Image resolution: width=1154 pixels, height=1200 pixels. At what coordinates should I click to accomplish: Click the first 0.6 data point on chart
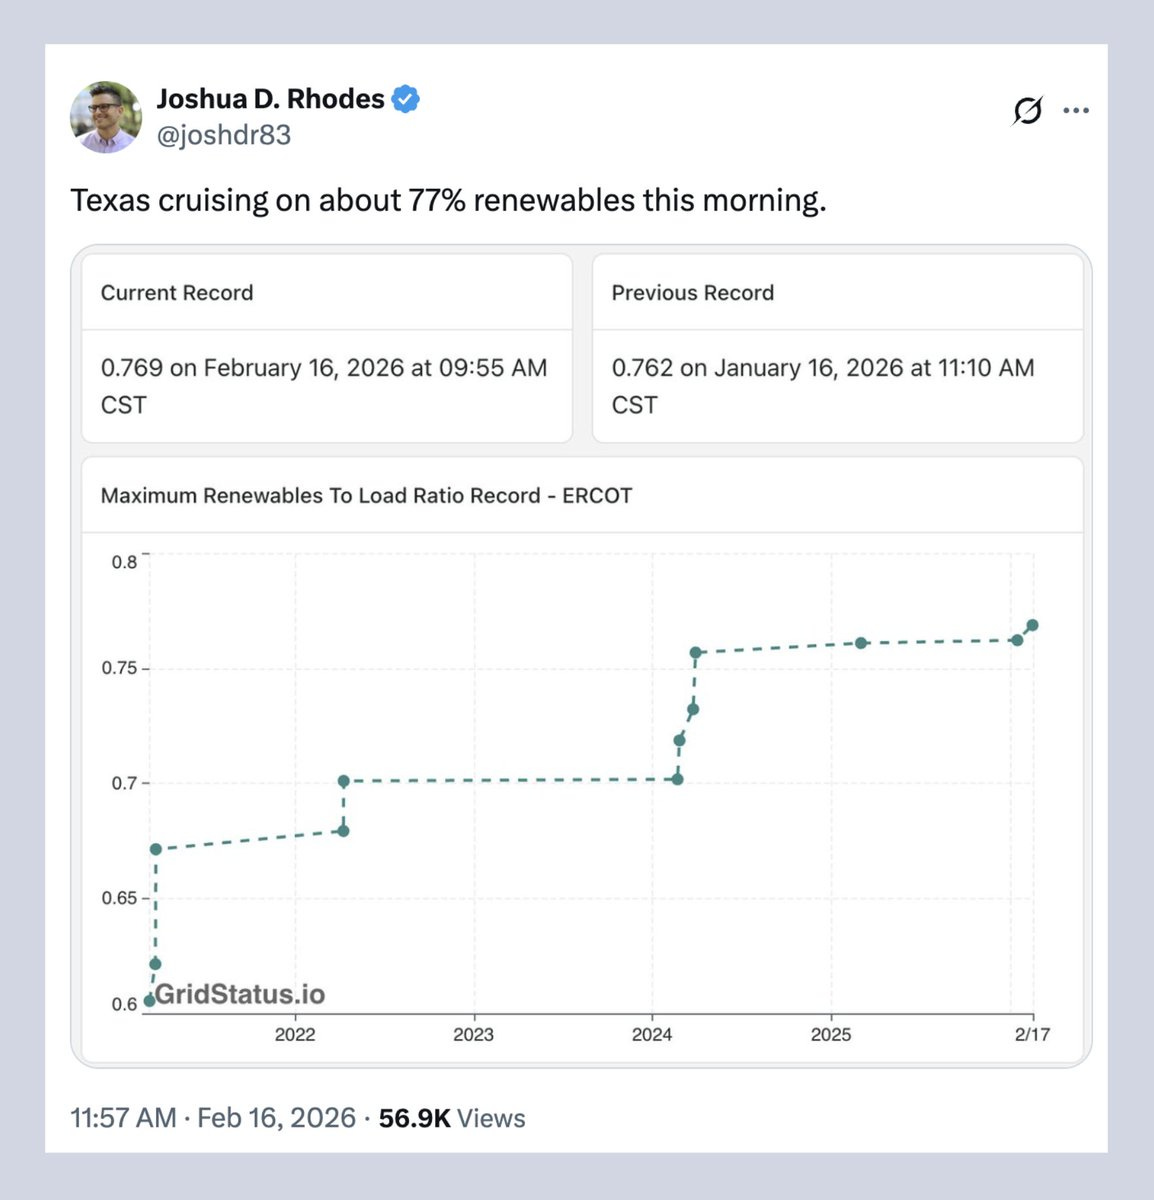click(148, 999)
